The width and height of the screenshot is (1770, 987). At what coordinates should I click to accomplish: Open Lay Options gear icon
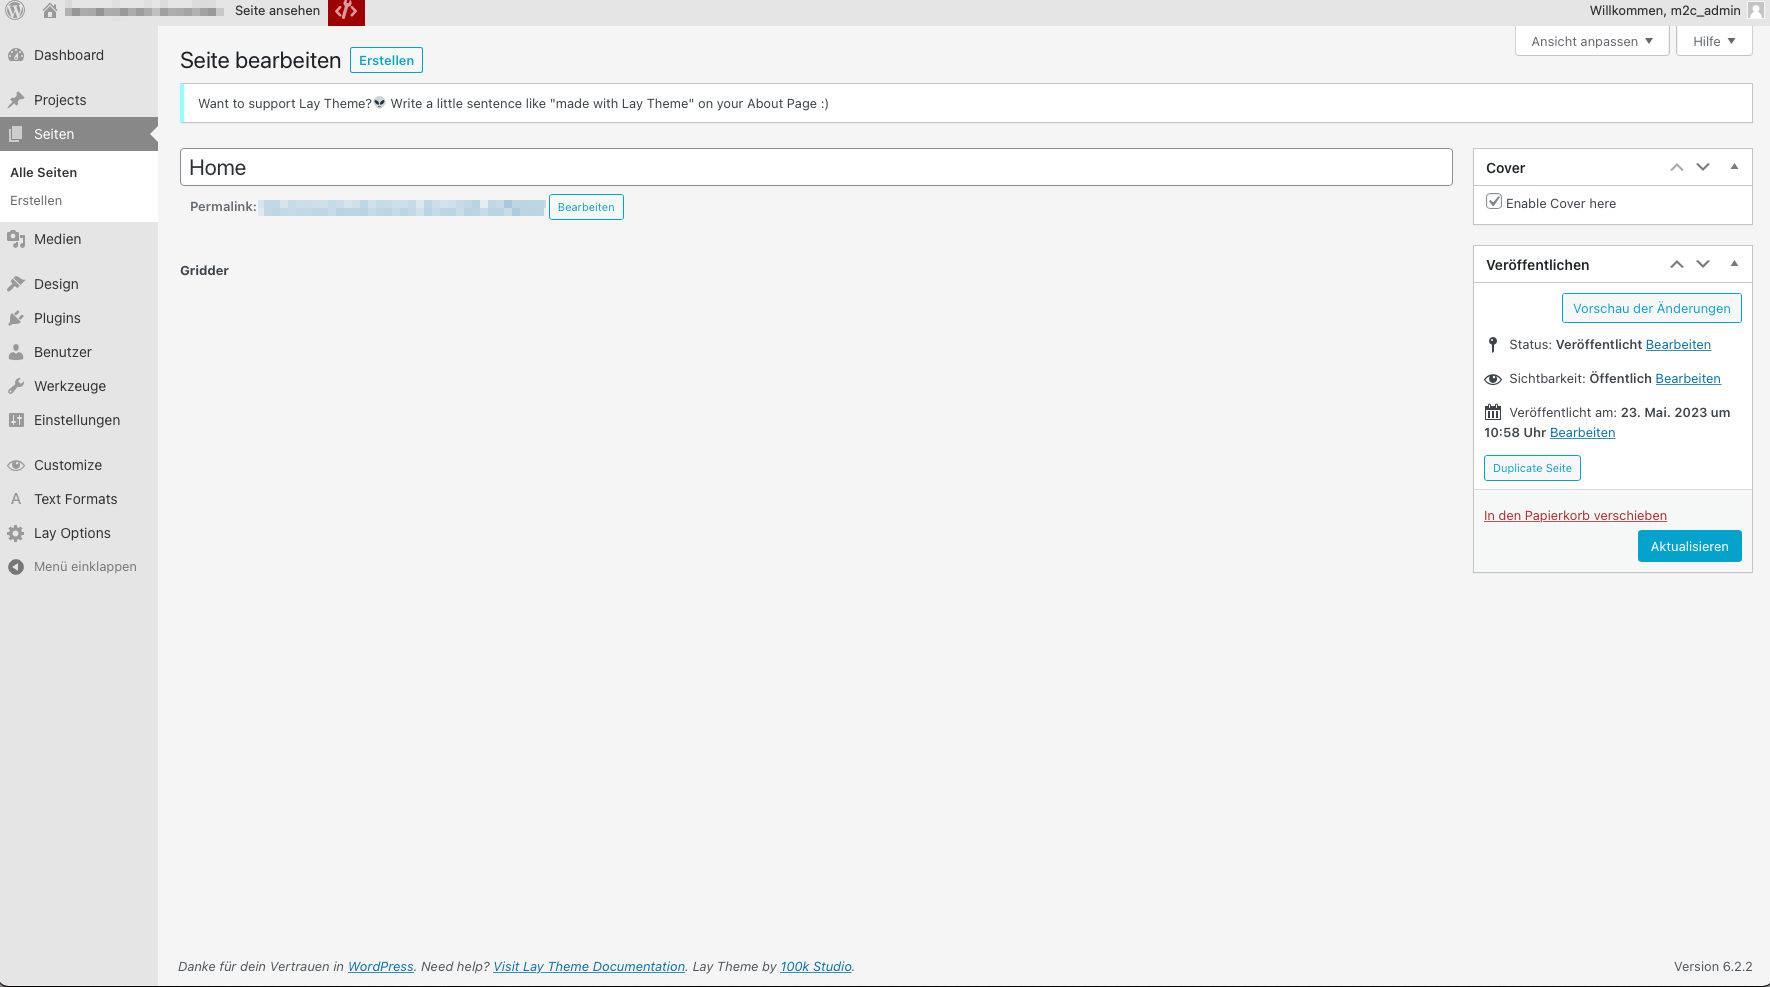click(16, 534)
